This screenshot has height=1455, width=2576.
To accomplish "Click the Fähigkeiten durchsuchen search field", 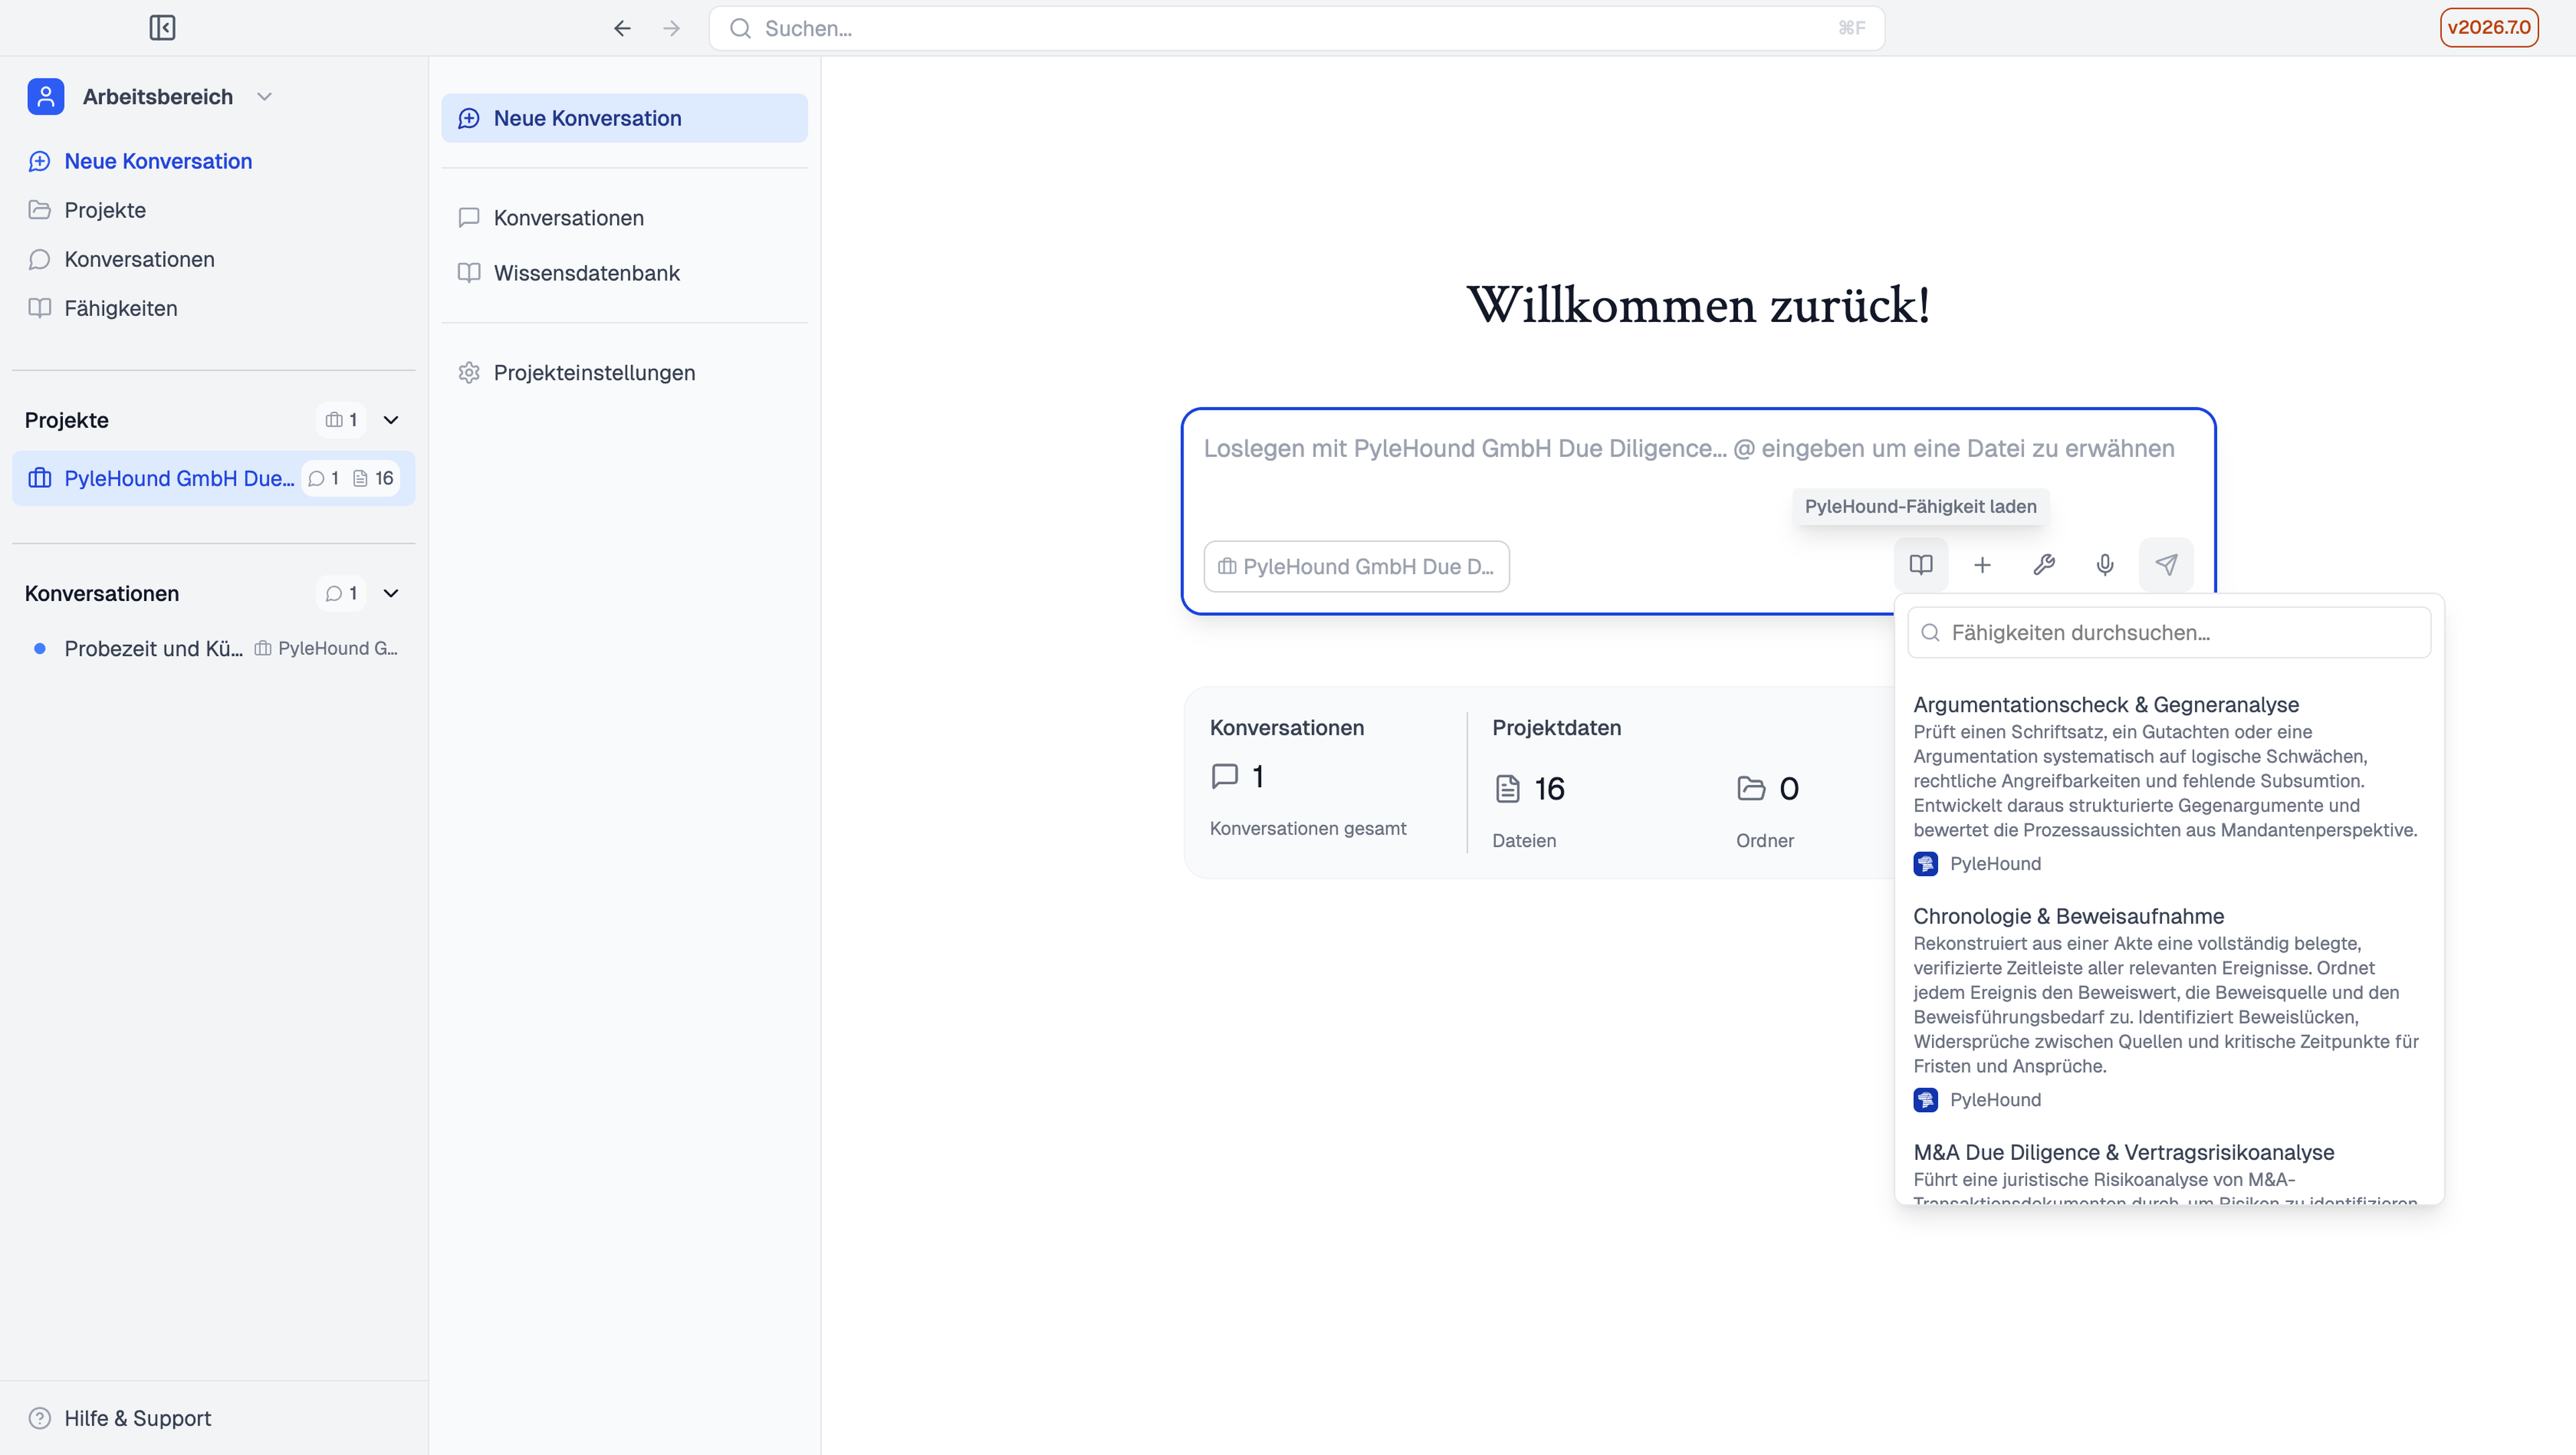I will click(2169, 633).
